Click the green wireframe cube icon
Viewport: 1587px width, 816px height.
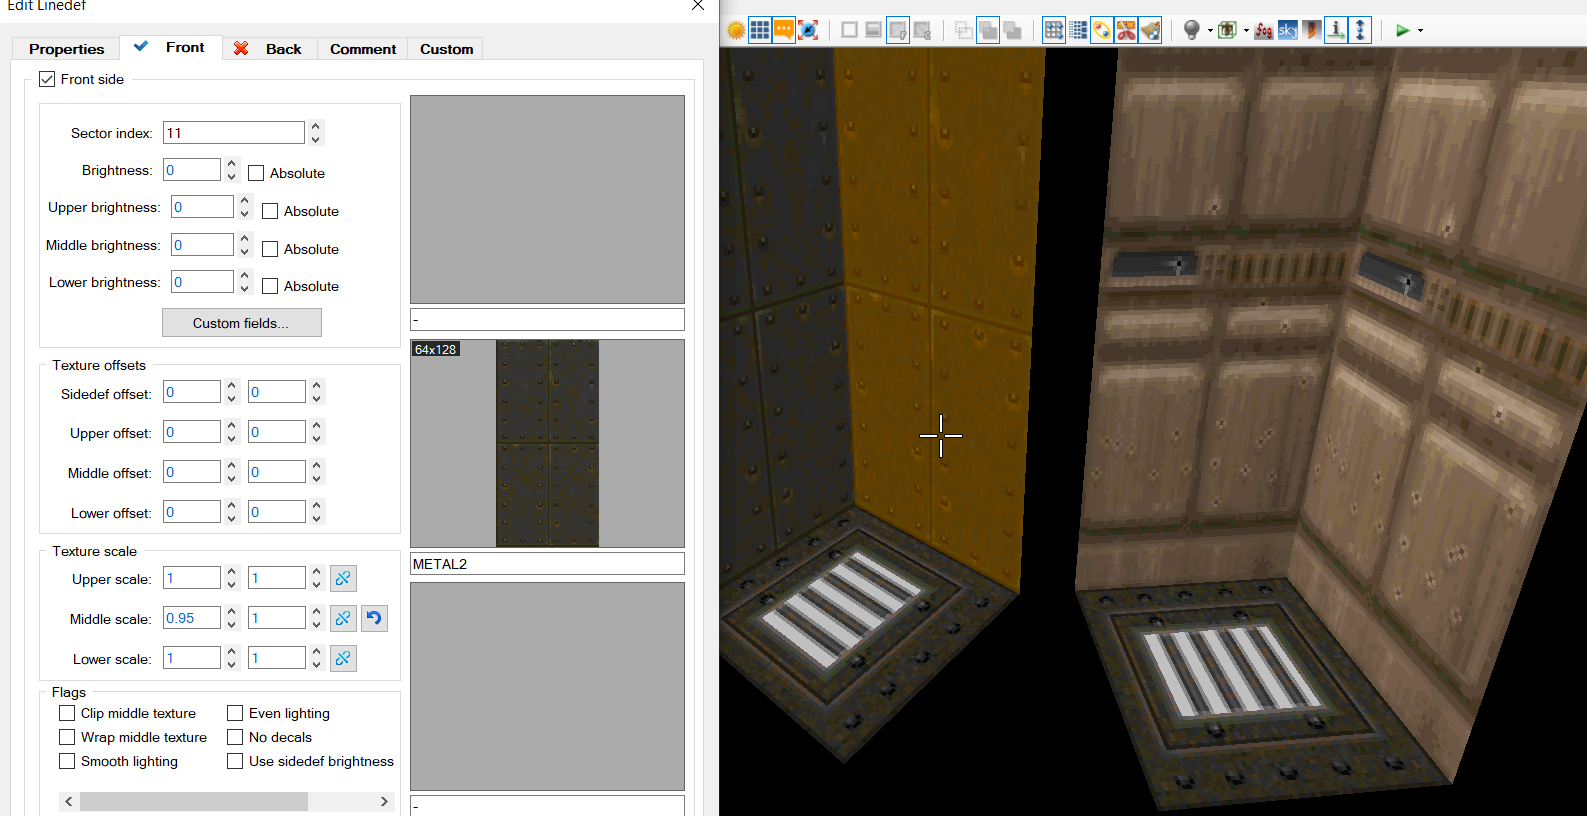pos(1227,30)
